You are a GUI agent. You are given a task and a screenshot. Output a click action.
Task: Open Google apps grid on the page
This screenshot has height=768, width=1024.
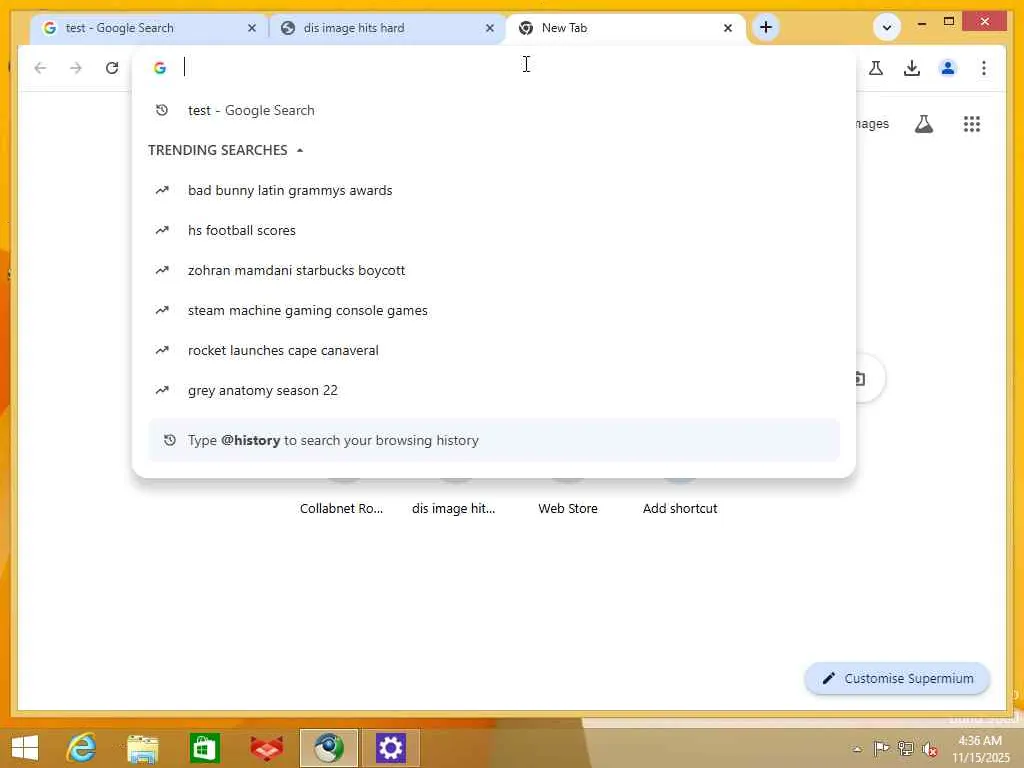click(x=972, y=124)
